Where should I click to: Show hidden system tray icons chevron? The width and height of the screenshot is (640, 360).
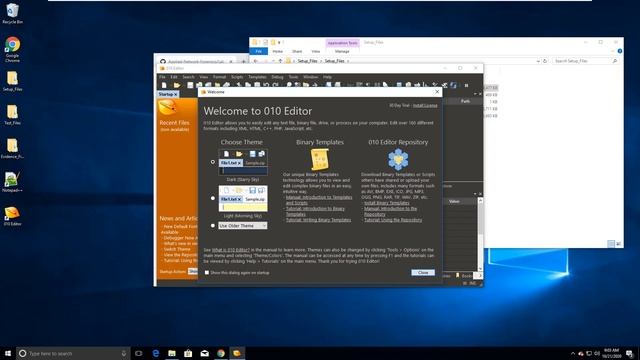click(573, 353)
